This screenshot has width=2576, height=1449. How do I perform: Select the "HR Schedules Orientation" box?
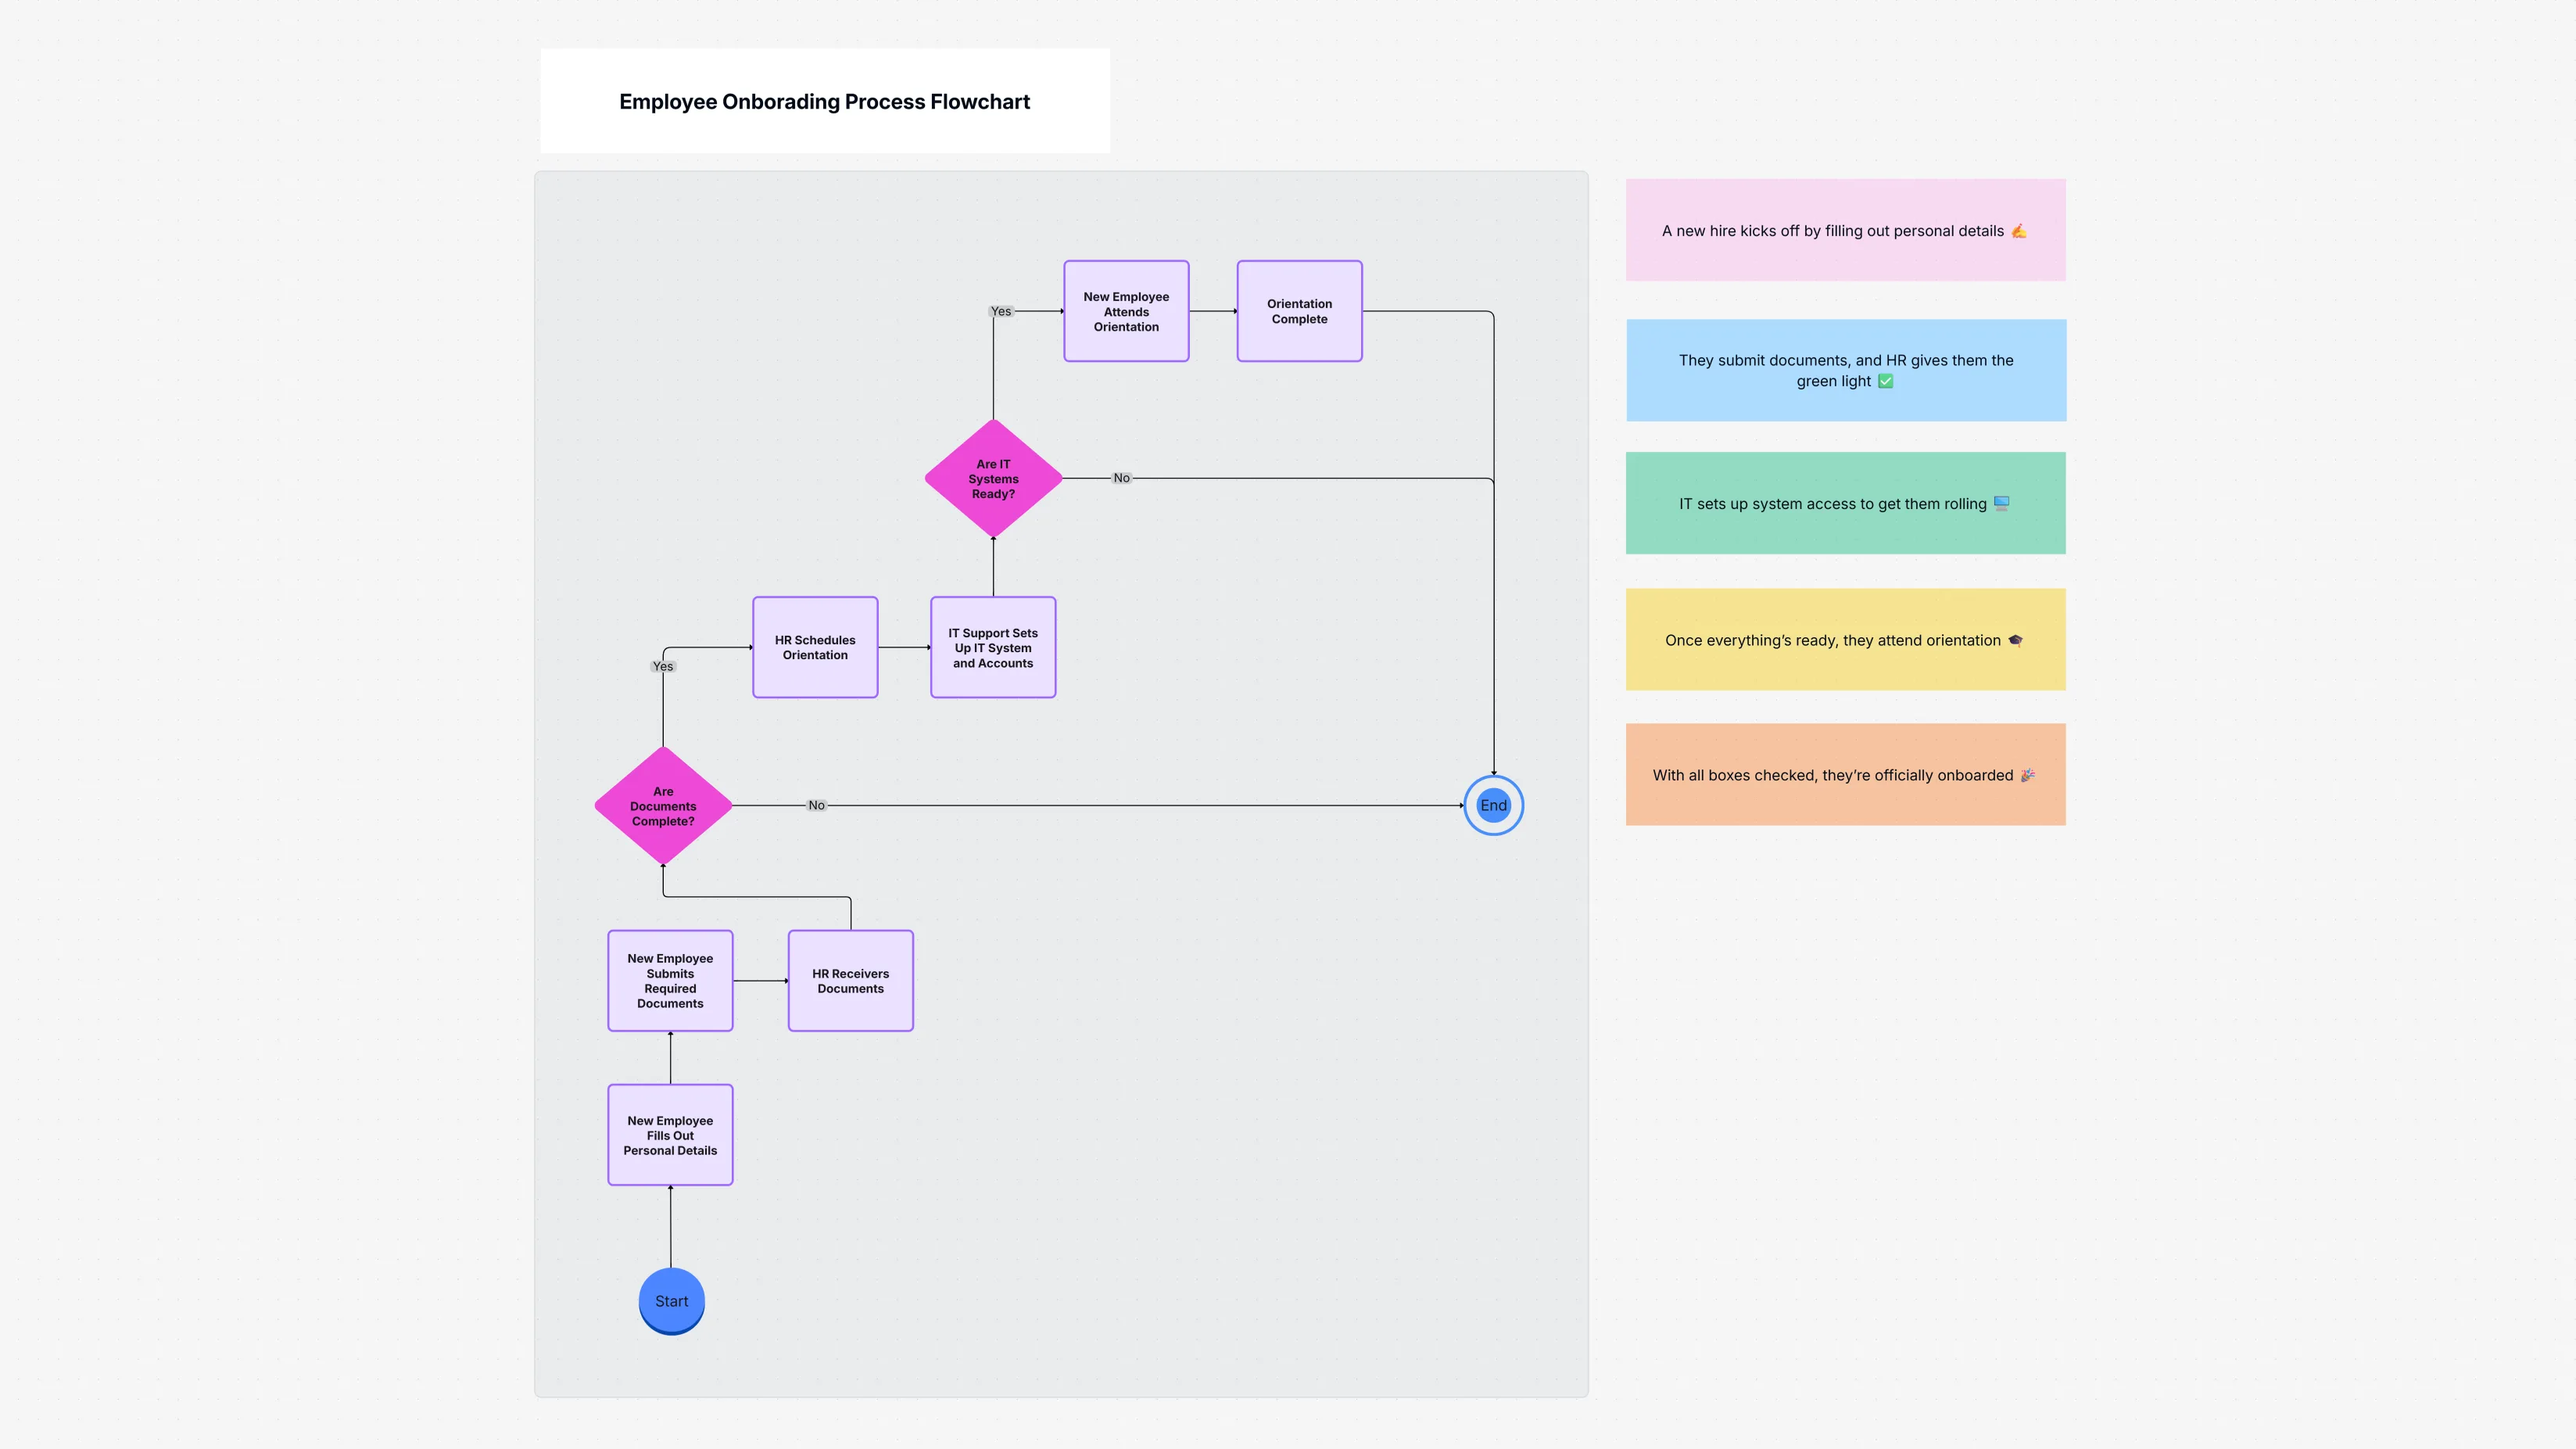[x=814, y=647]
